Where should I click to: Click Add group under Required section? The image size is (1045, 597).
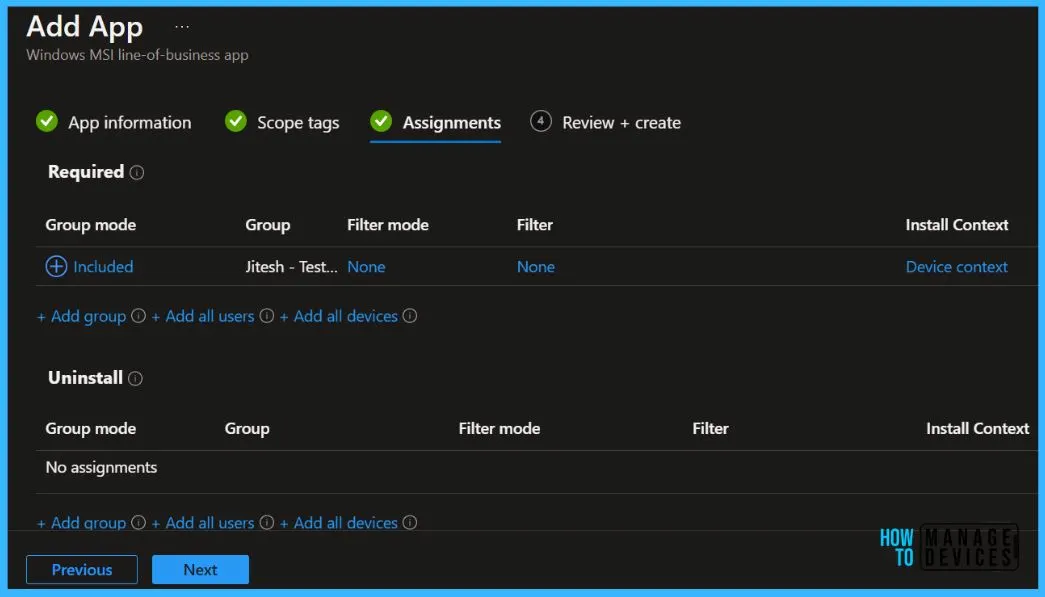coord(82,316)
